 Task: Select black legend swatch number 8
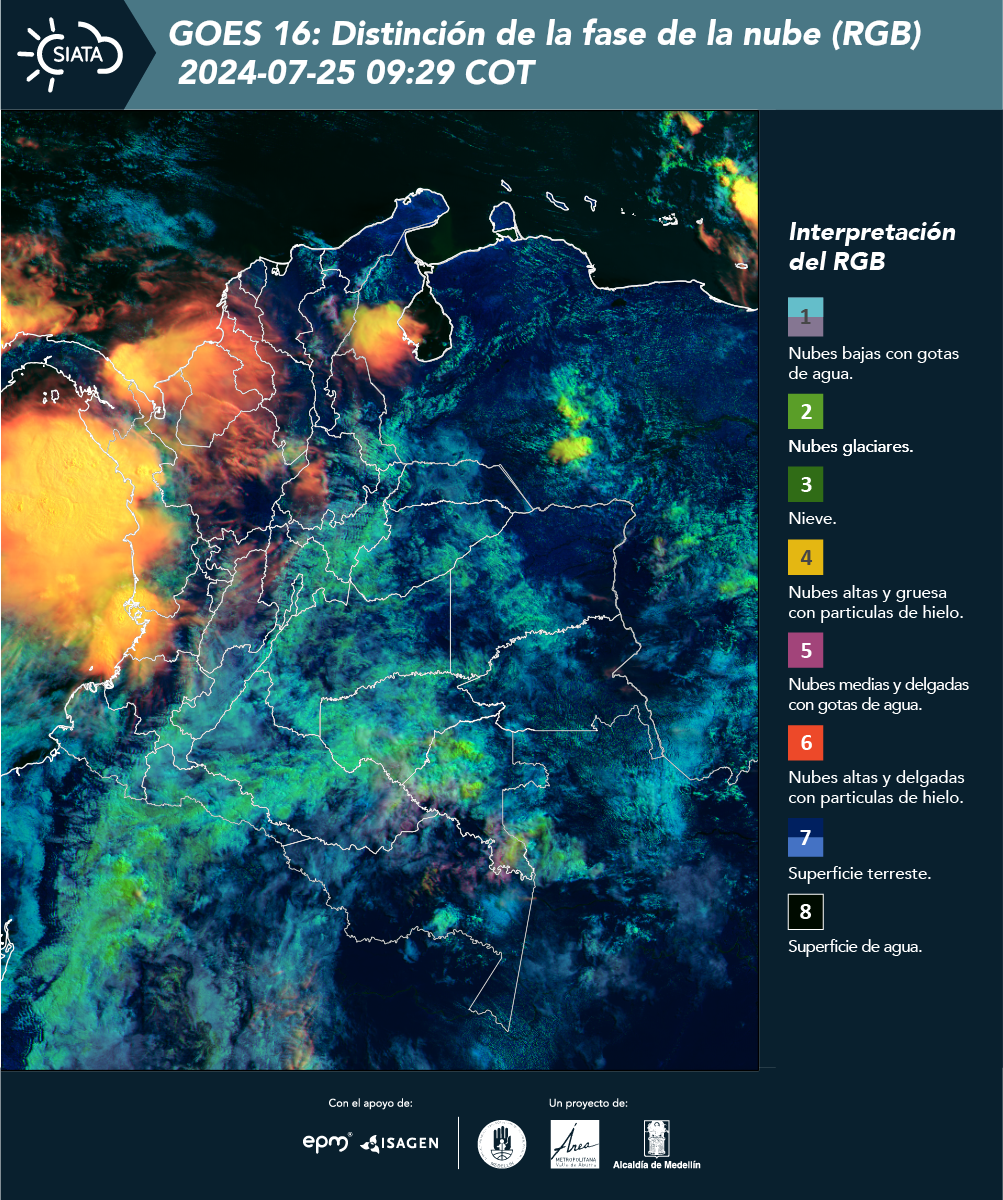tap(805, 912)
